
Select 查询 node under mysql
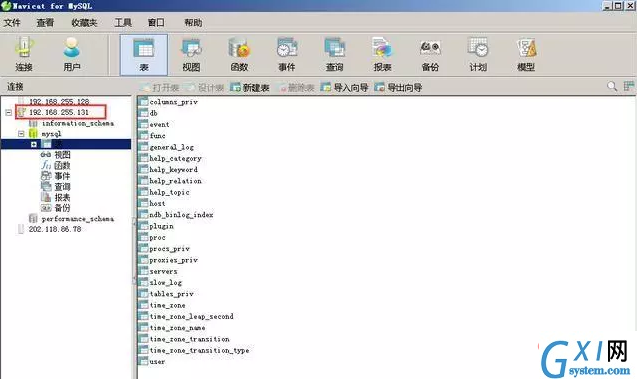pyautogui.click(x=62, y=187)
